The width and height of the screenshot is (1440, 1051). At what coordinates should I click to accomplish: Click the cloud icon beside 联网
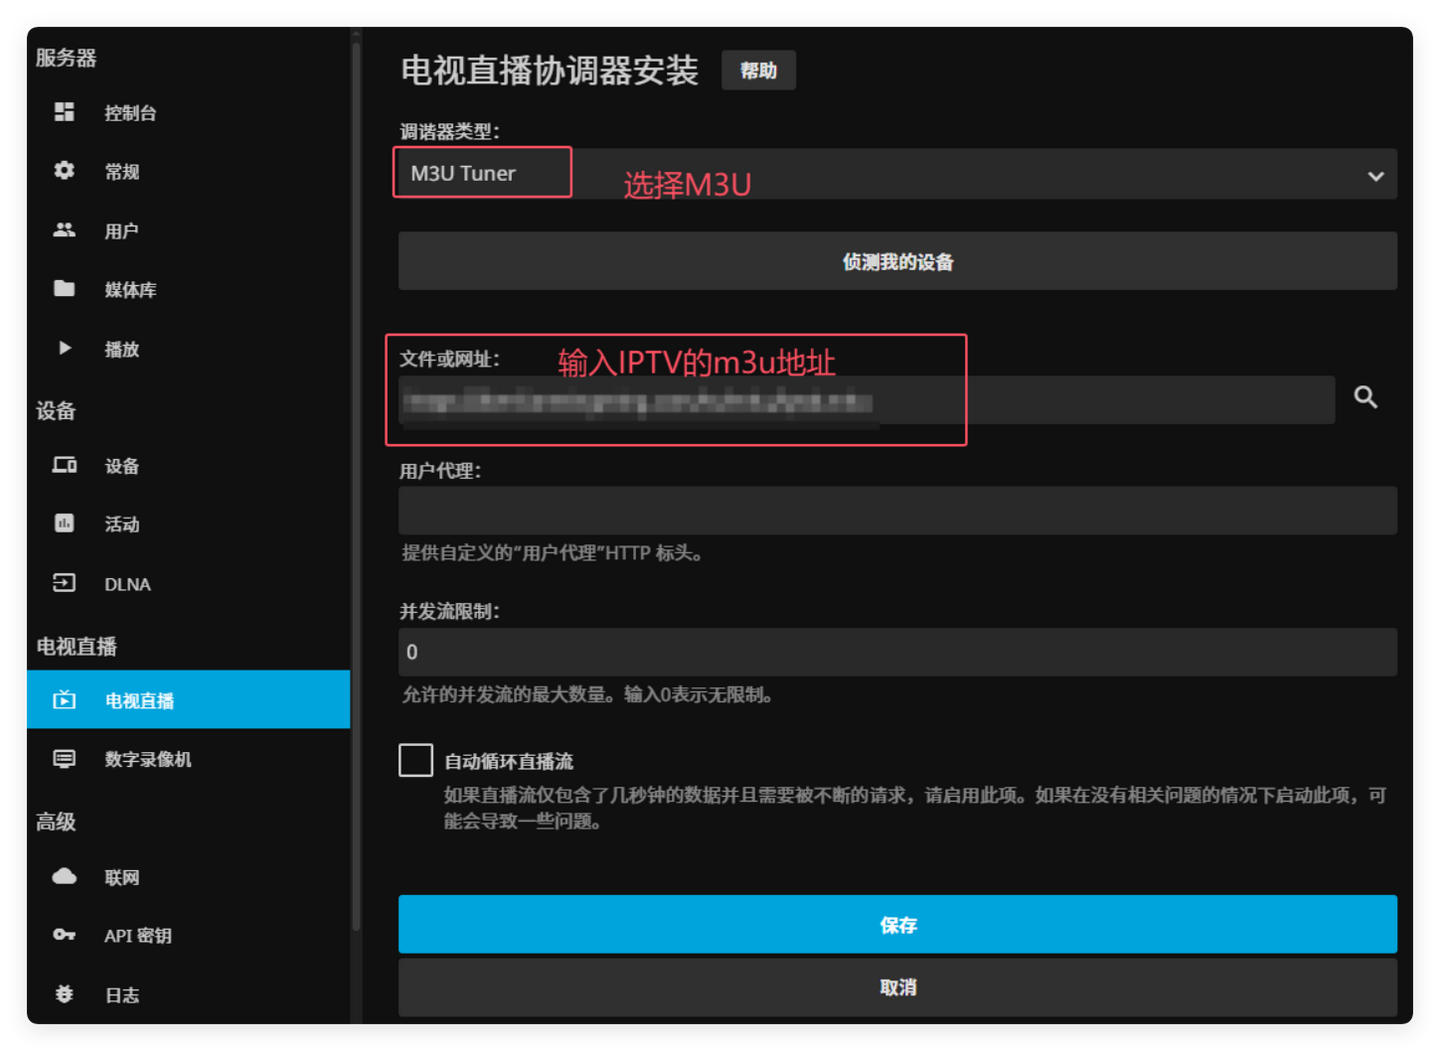64,877
